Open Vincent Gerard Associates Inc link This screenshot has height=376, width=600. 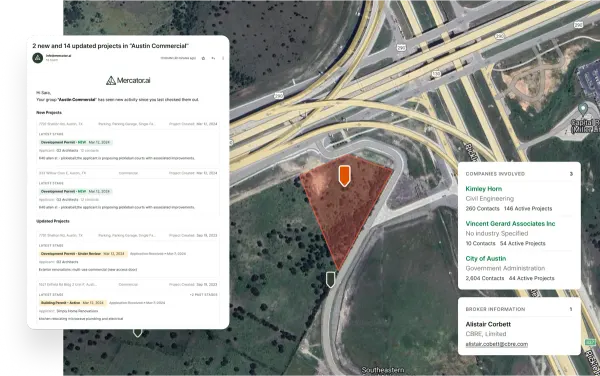click(510, 223)
